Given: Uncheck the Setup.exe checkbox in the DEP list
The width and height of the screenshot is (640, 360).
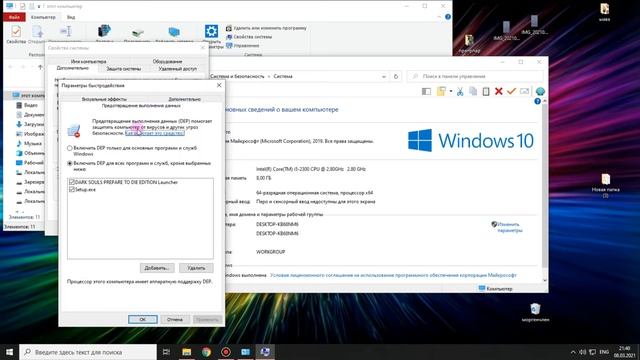Looking at the screenshot, I should (72, 189).
